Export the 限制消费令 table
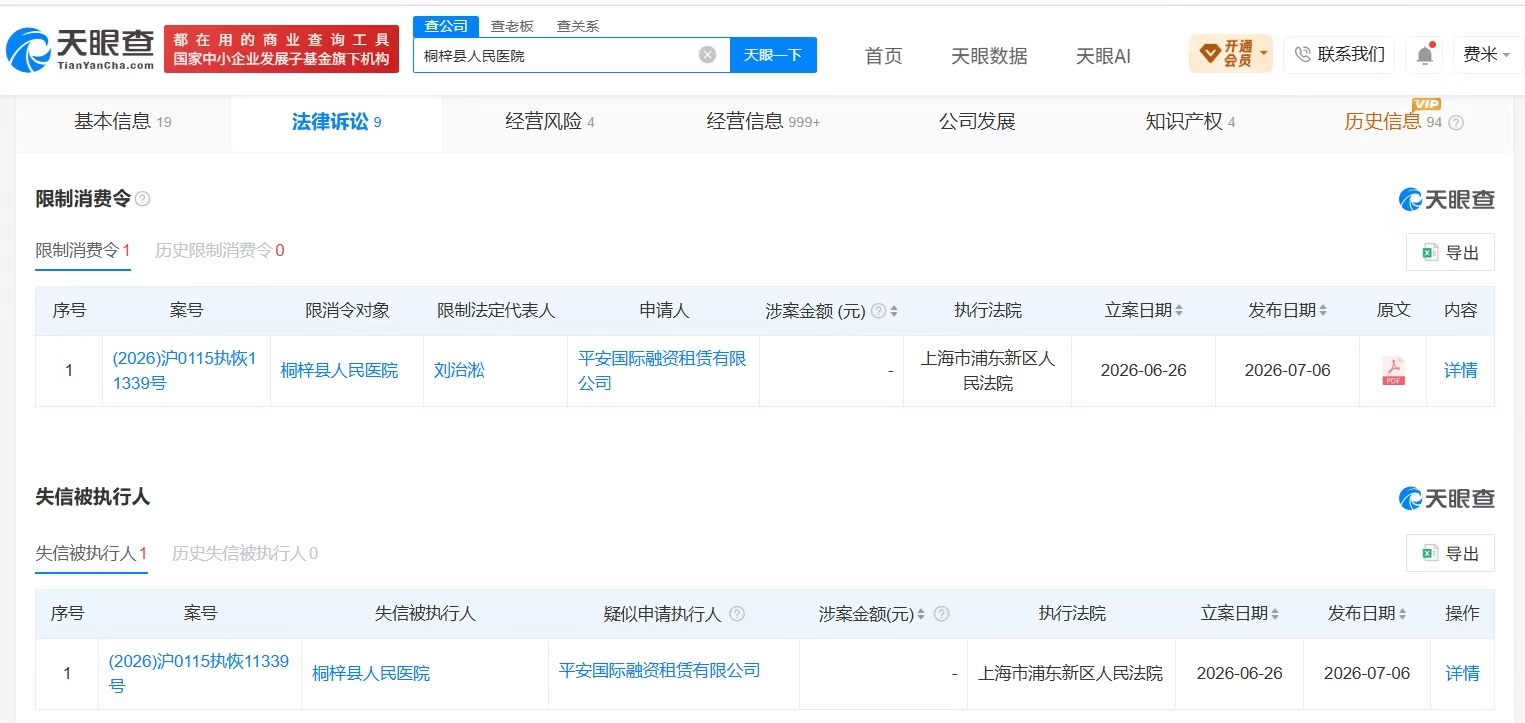 tap(1450, 252)
